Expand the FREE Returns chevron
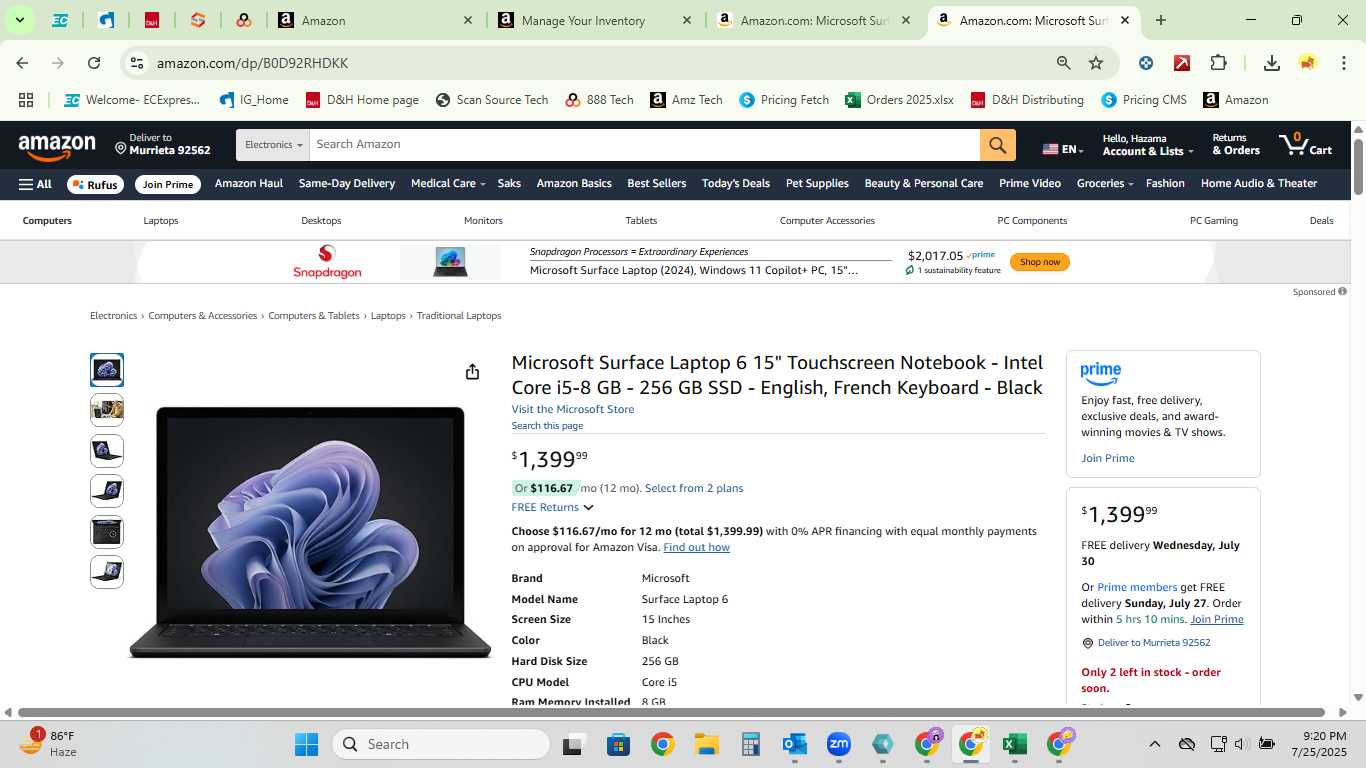The height and width of the screenshot is (768, 1366). tap(588, 508)
